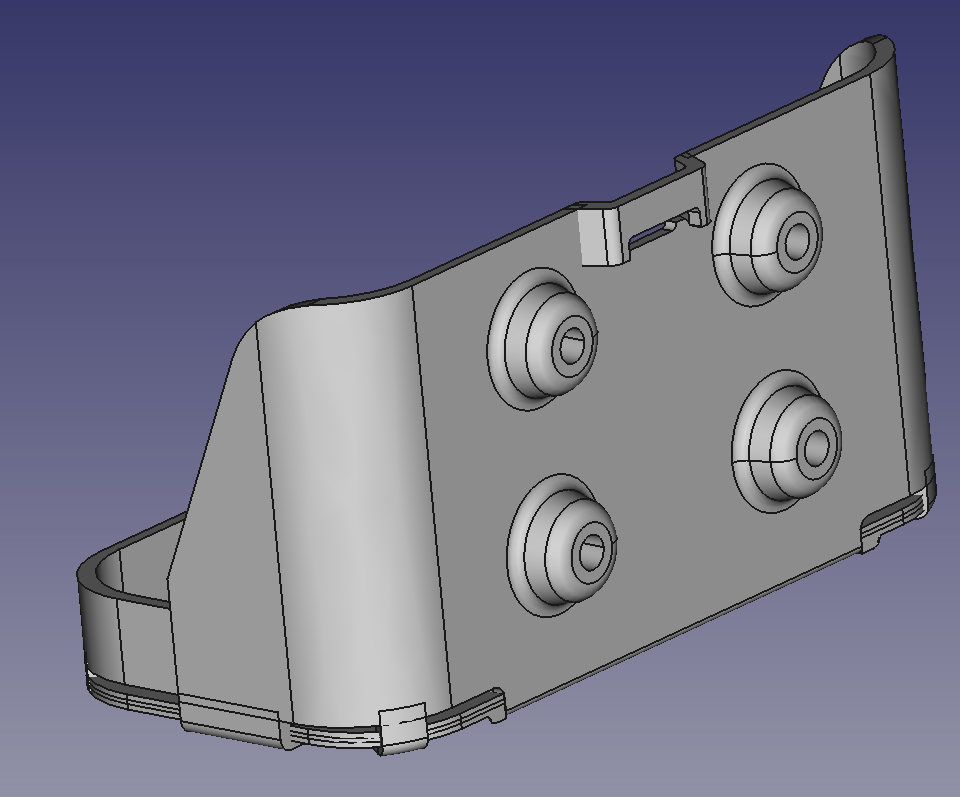
Task: Select the lower-left round boss on the plate
Action: (562, 545)
